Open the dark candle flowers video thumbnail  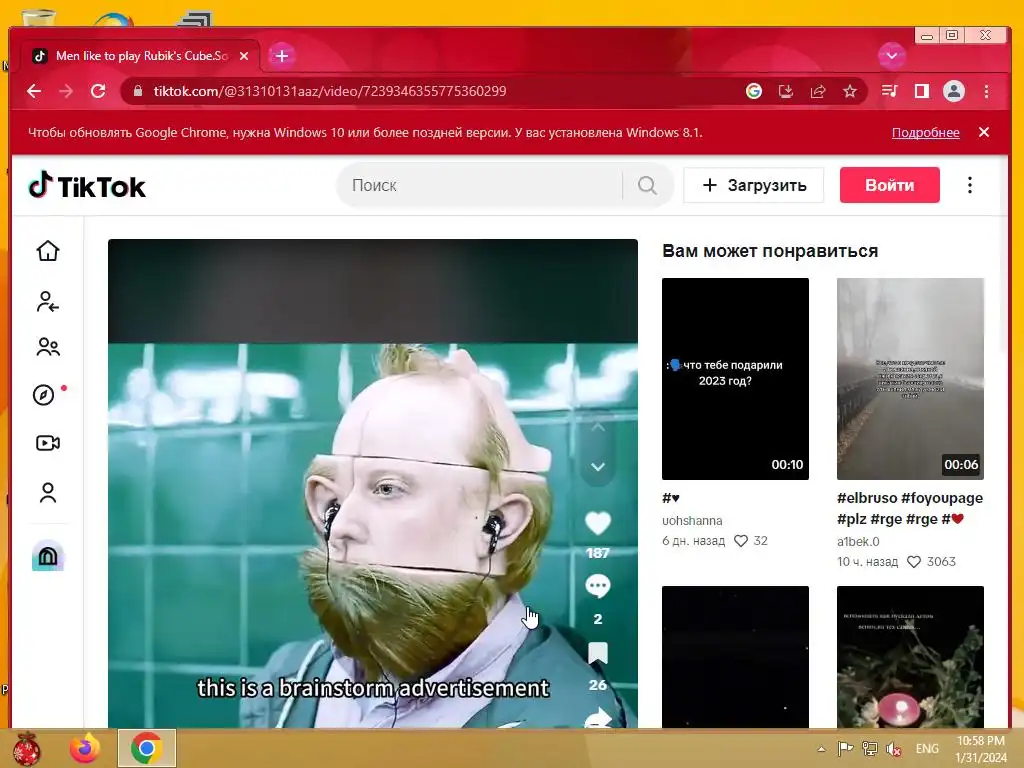(910, 657)
